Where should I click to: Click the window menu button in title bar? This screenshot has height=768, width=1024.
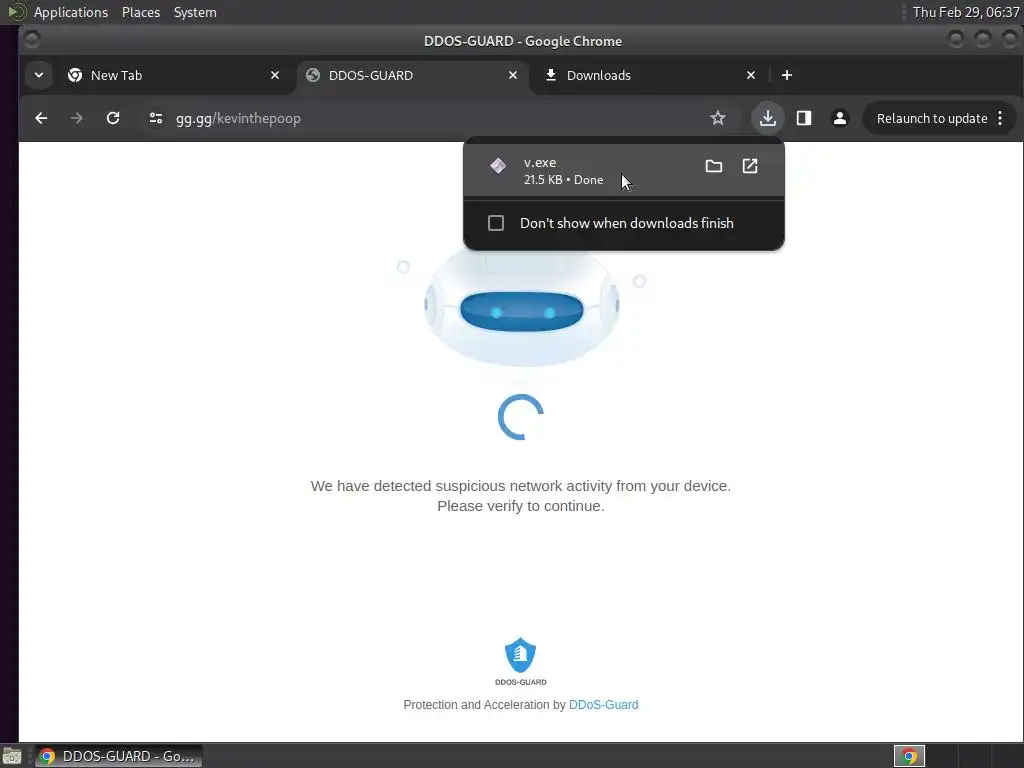click(31, 40)
